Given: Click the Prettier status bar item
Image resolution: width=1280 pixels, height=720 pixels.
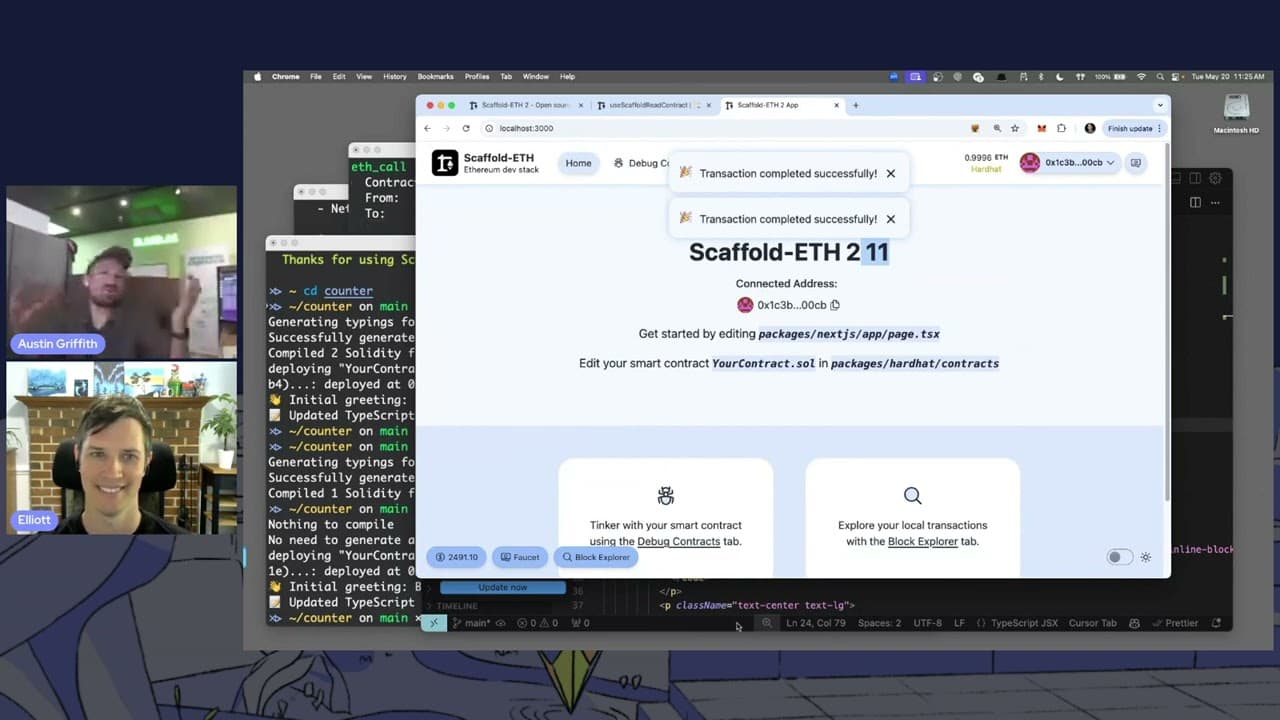Looking at the screenshot, I should point(1175,623).
